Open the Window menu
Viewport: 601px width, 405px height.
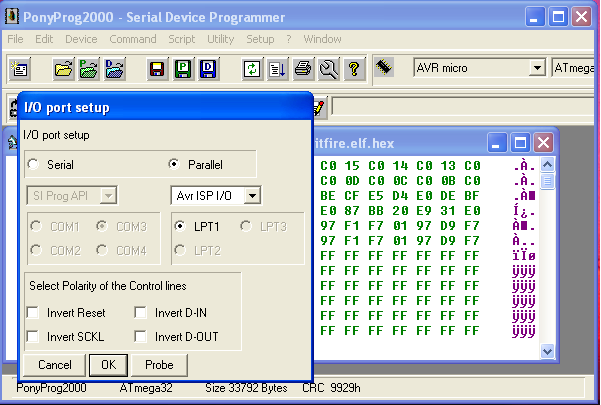click(322, 39)
